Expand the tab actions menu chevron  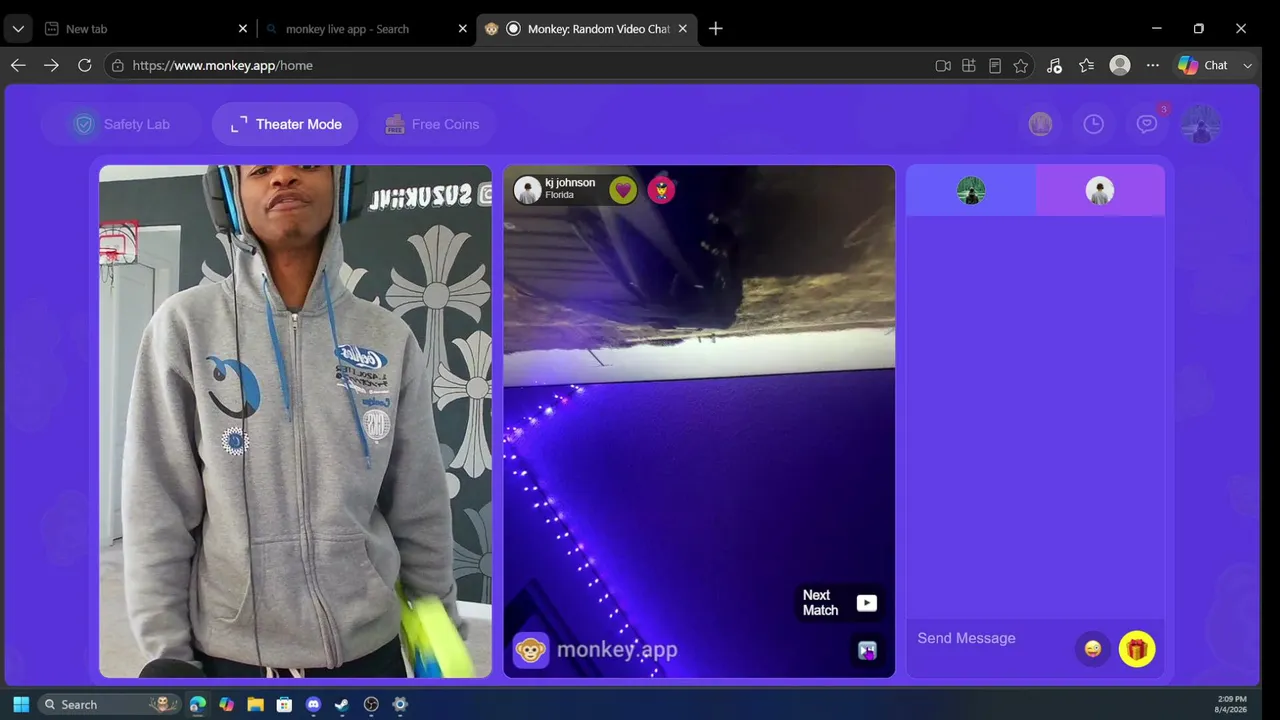point(18,29)
